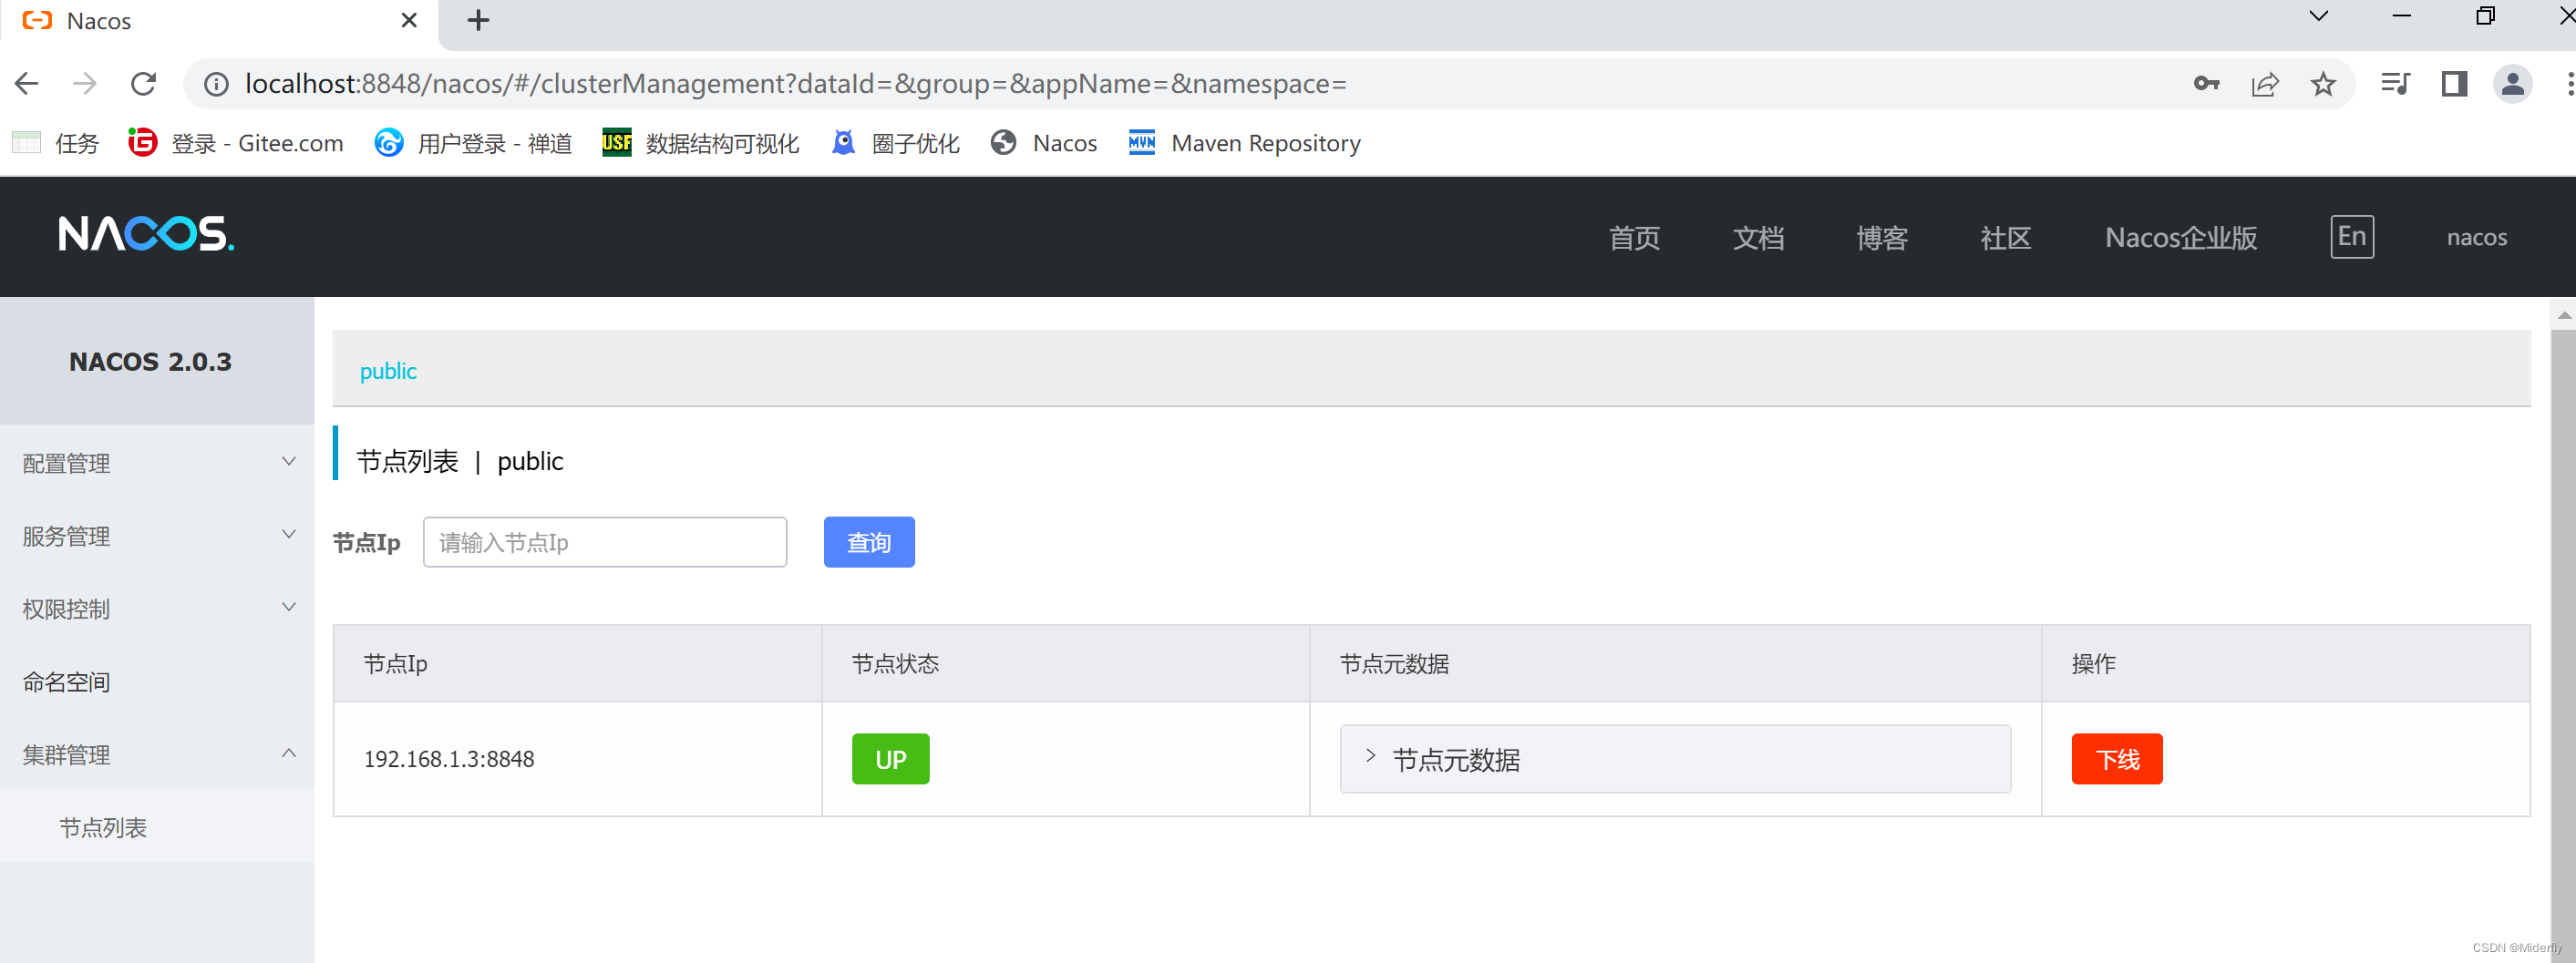Go back with the browser back arrow
The image size is (2576, 963).
click(27, 84)
